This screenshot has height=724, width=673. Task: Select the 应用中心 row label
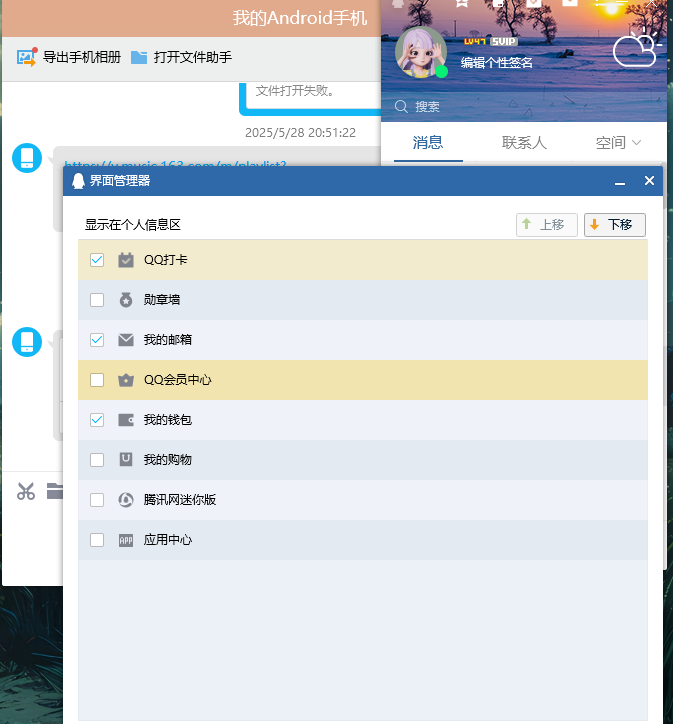click(168, 540)
